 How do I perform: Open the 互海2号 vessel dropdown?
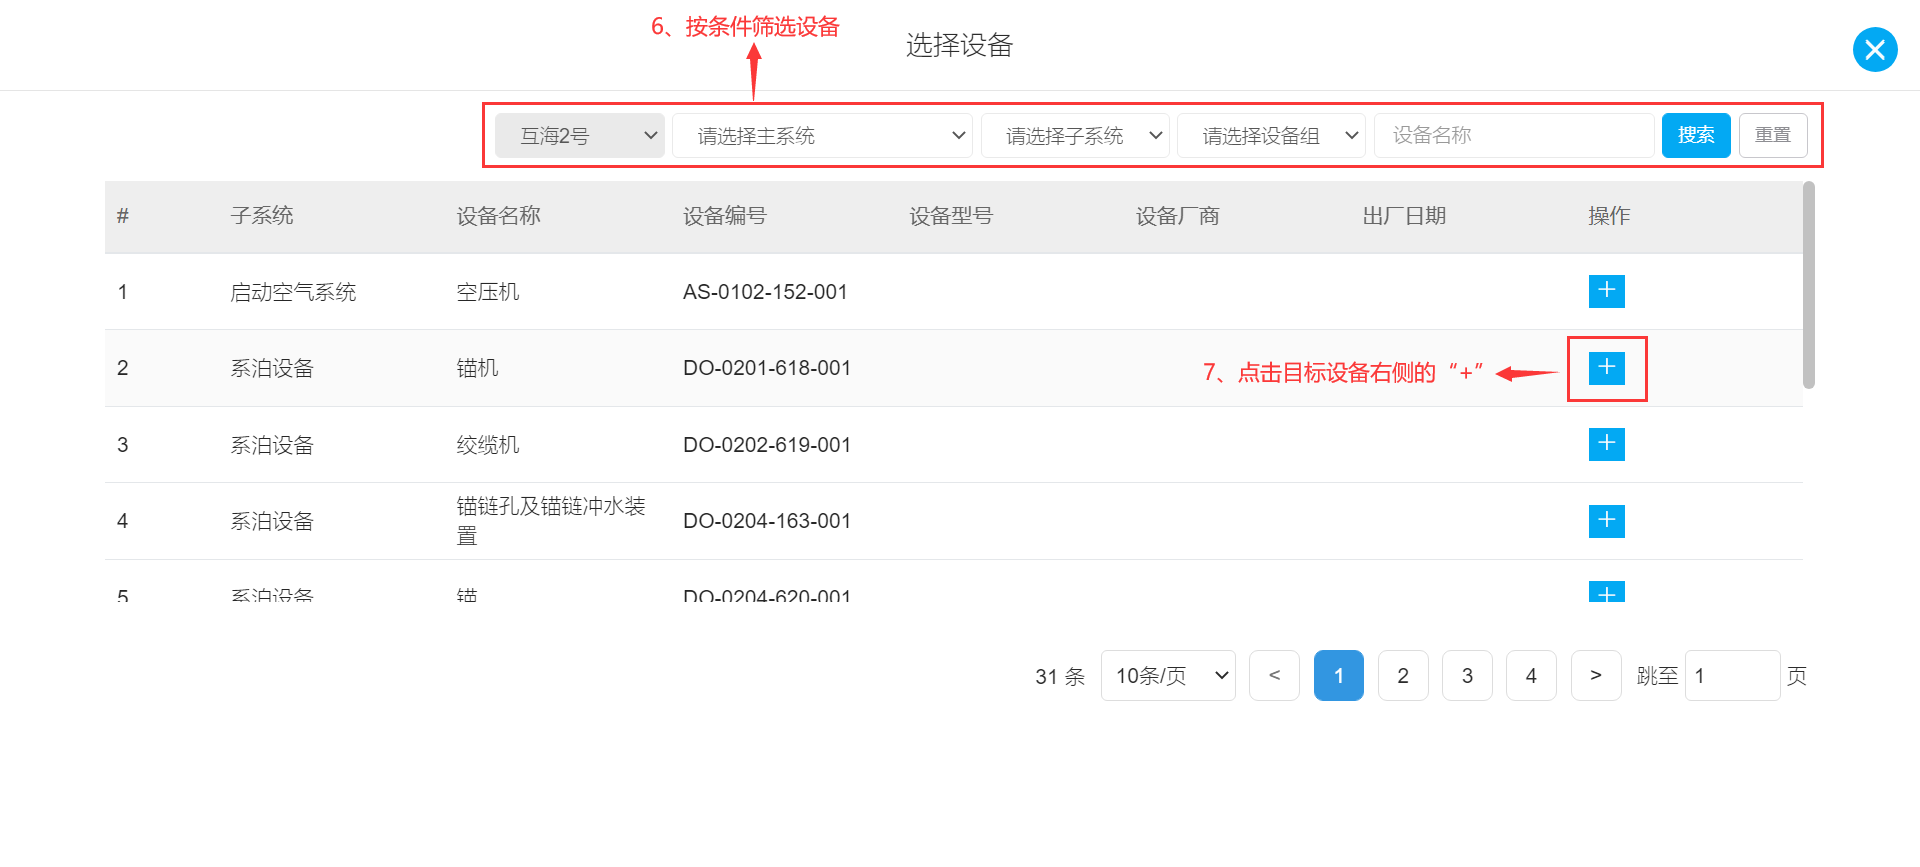(x=580, y=135)
